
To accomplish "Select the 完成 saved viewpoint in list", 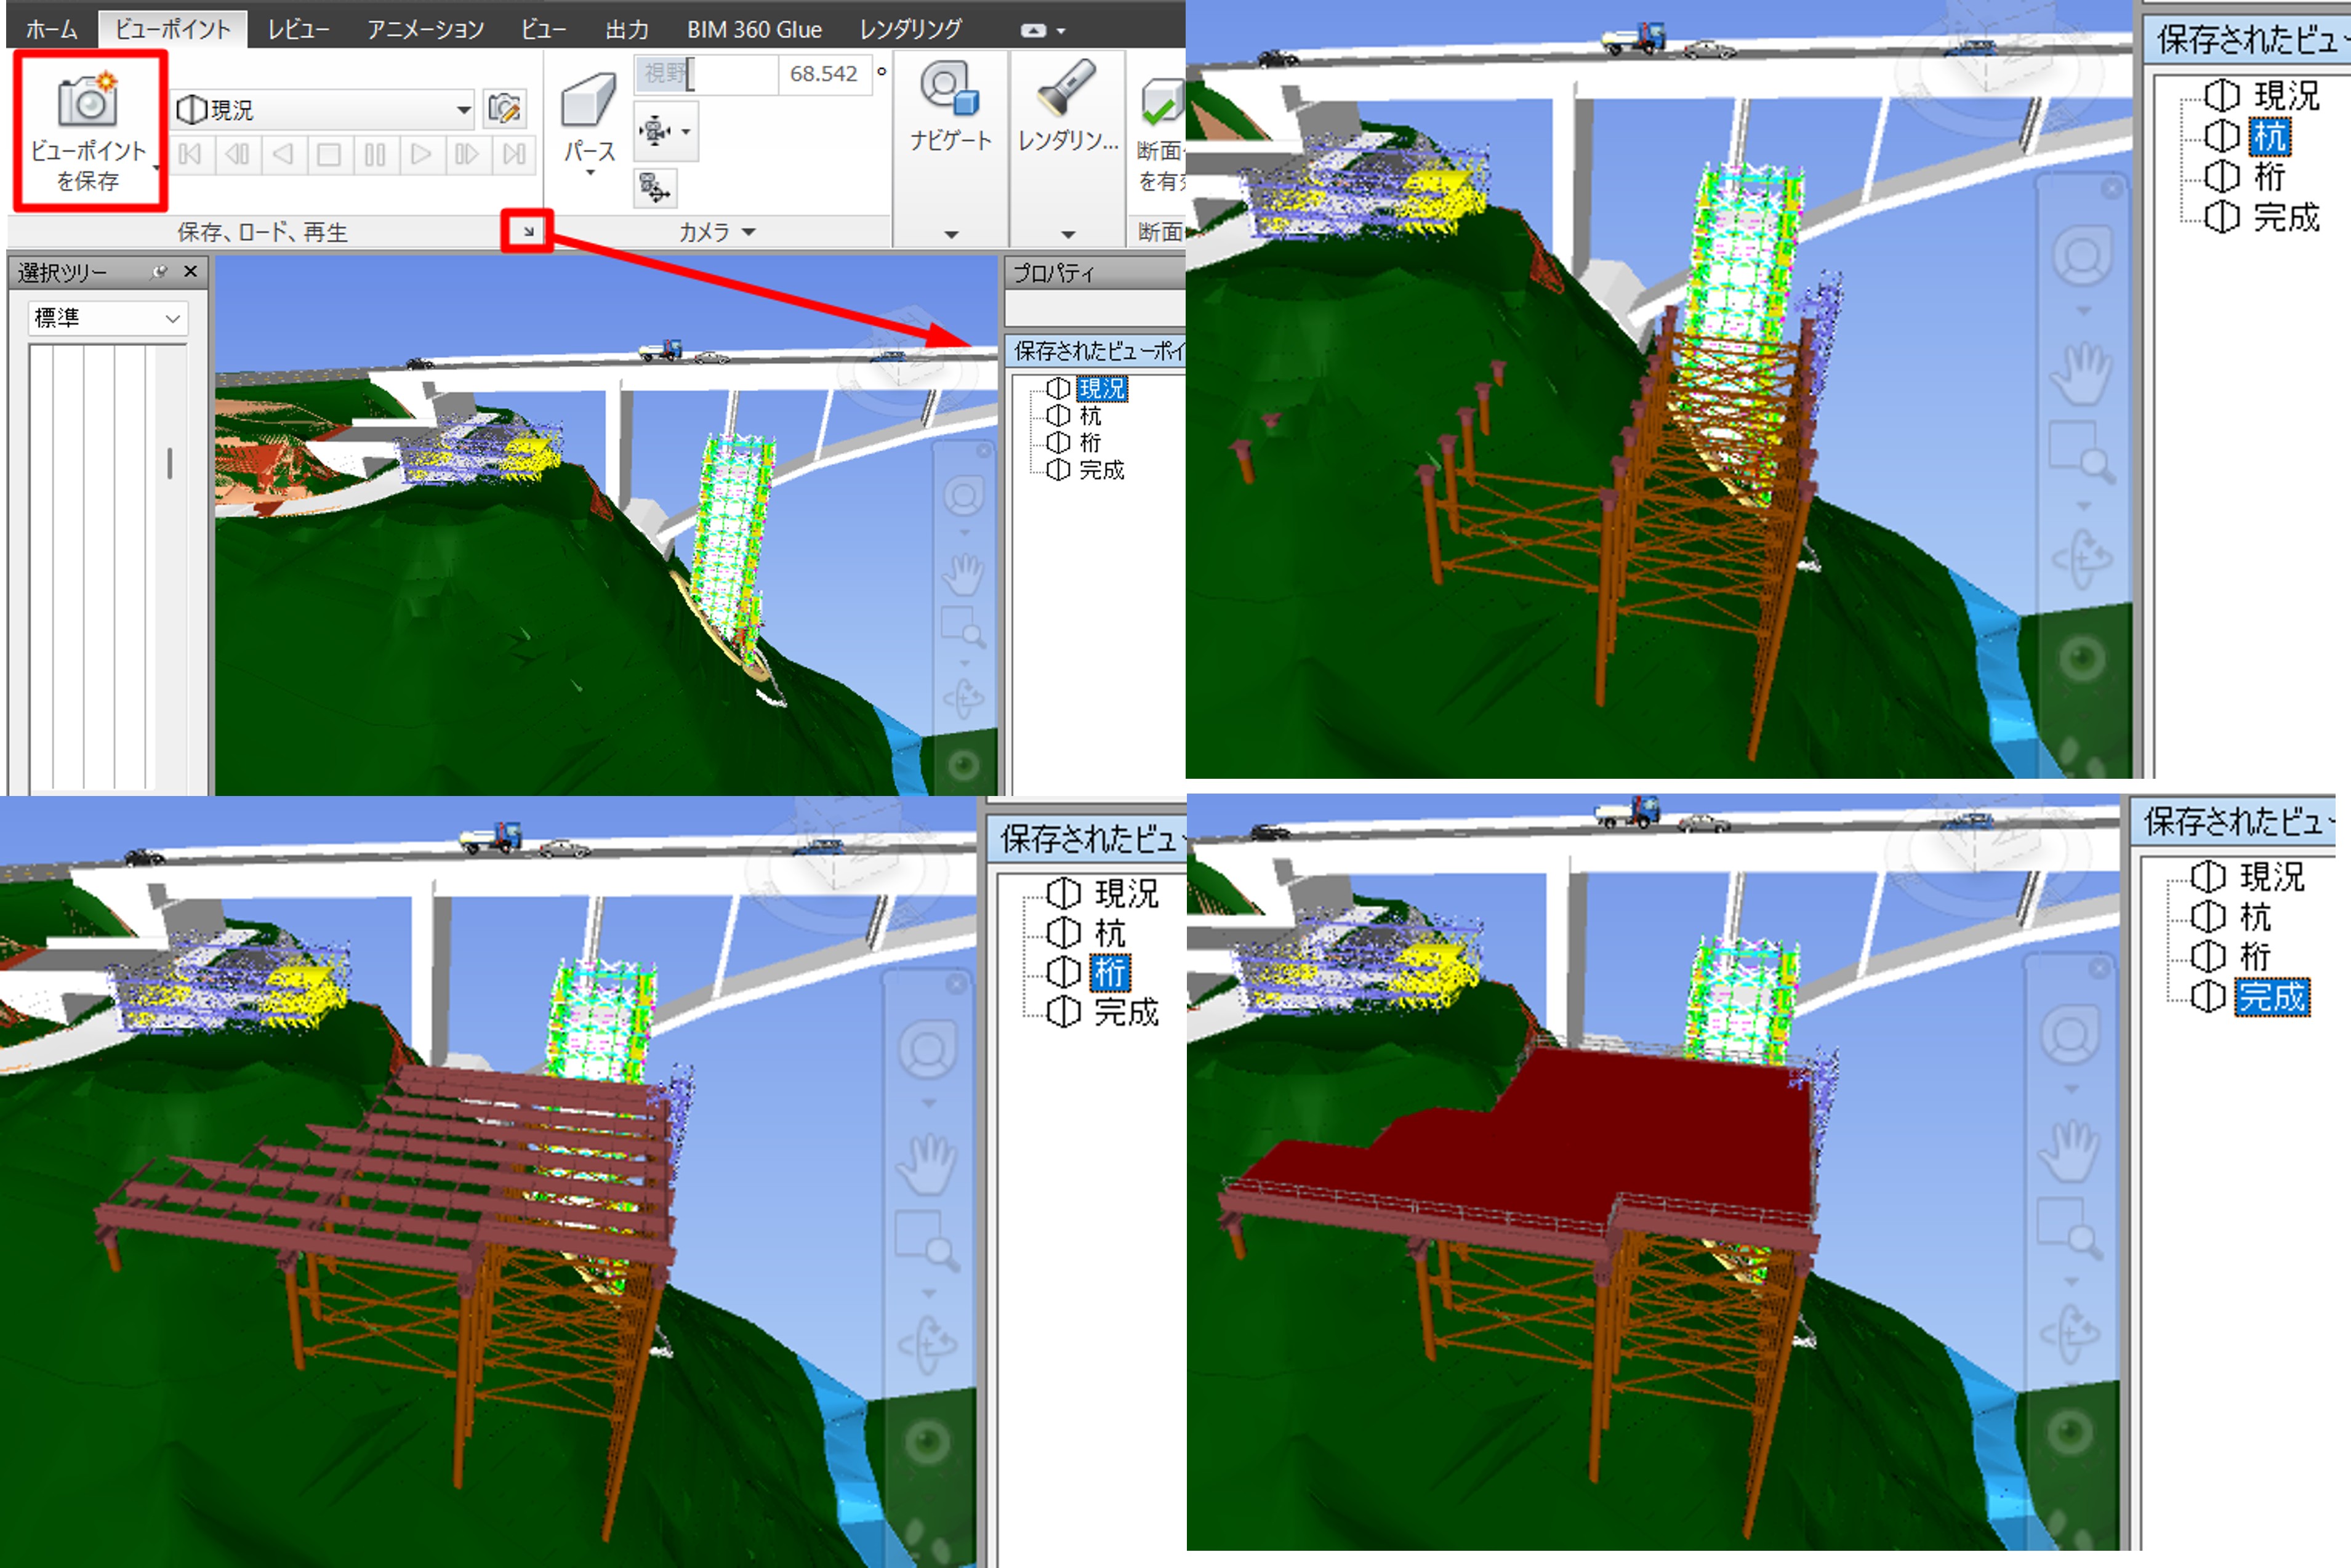I will 1101,469.
